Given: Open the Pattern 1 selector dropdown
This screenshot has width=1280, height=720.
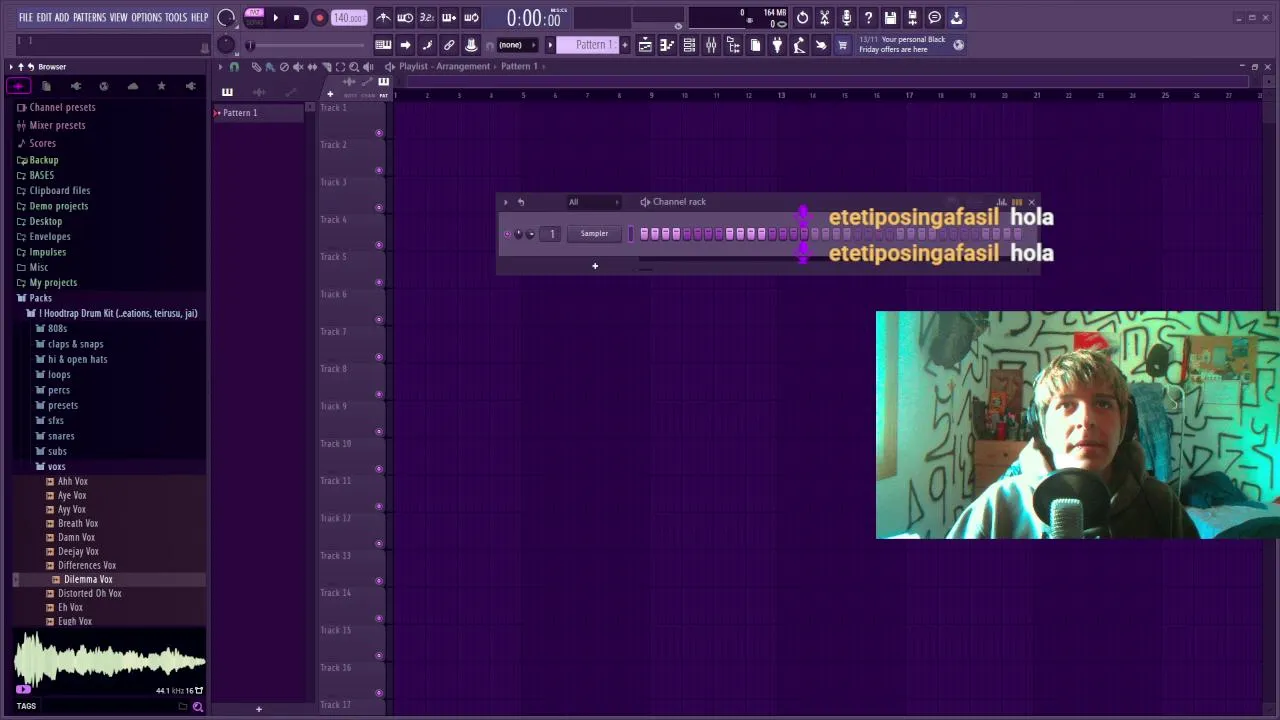Looking at the screenshot, I should tap(589, 45).
